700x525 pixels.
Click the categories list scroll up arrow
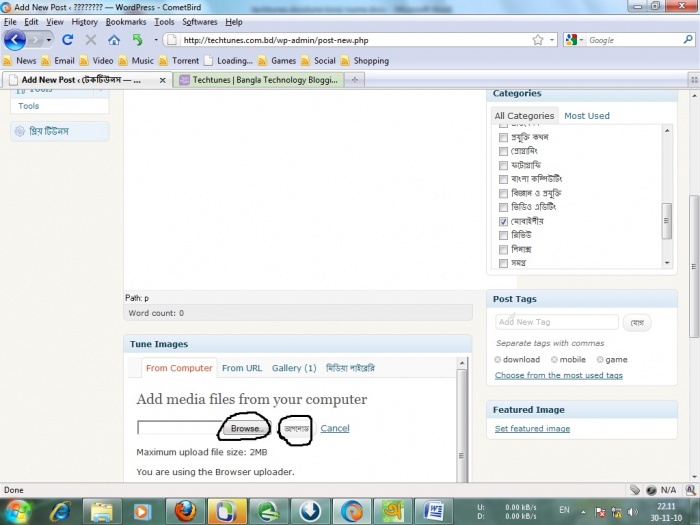[x=667, y=130]
